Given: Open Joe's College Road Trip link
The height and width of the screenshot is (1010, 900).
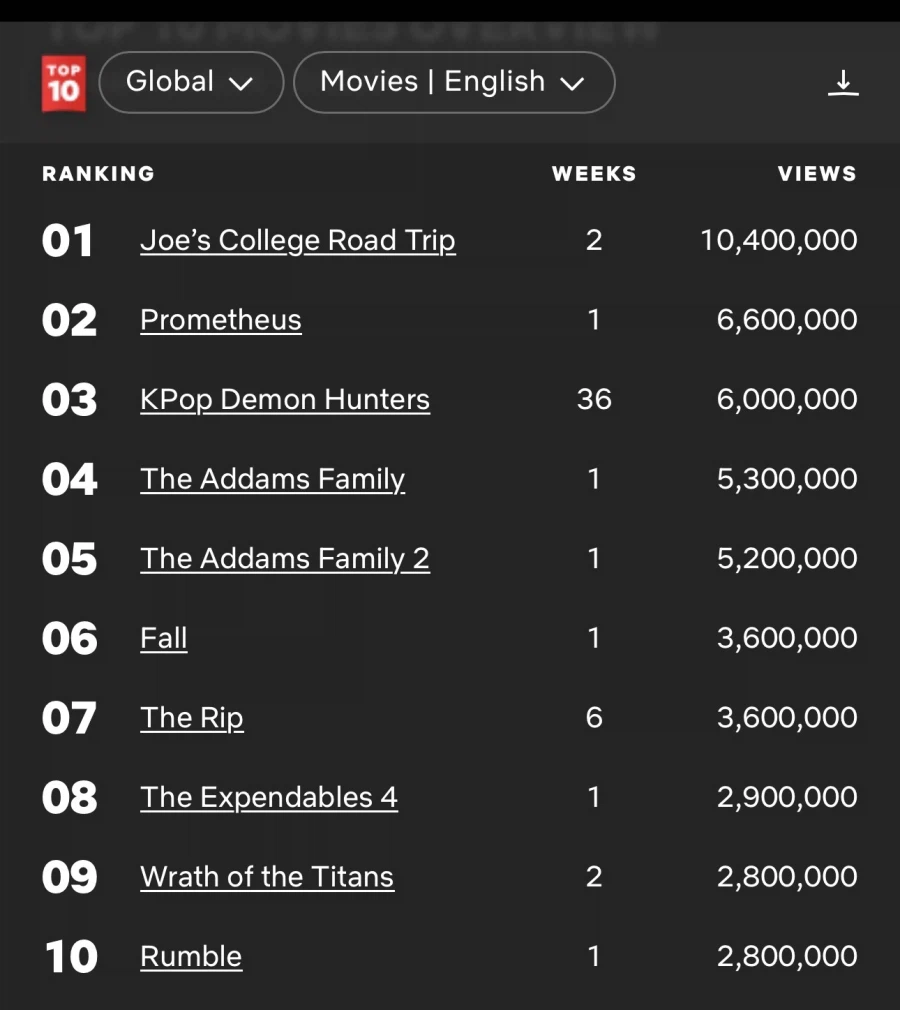Looking at the screenshot, I should (x=297, y=241).
